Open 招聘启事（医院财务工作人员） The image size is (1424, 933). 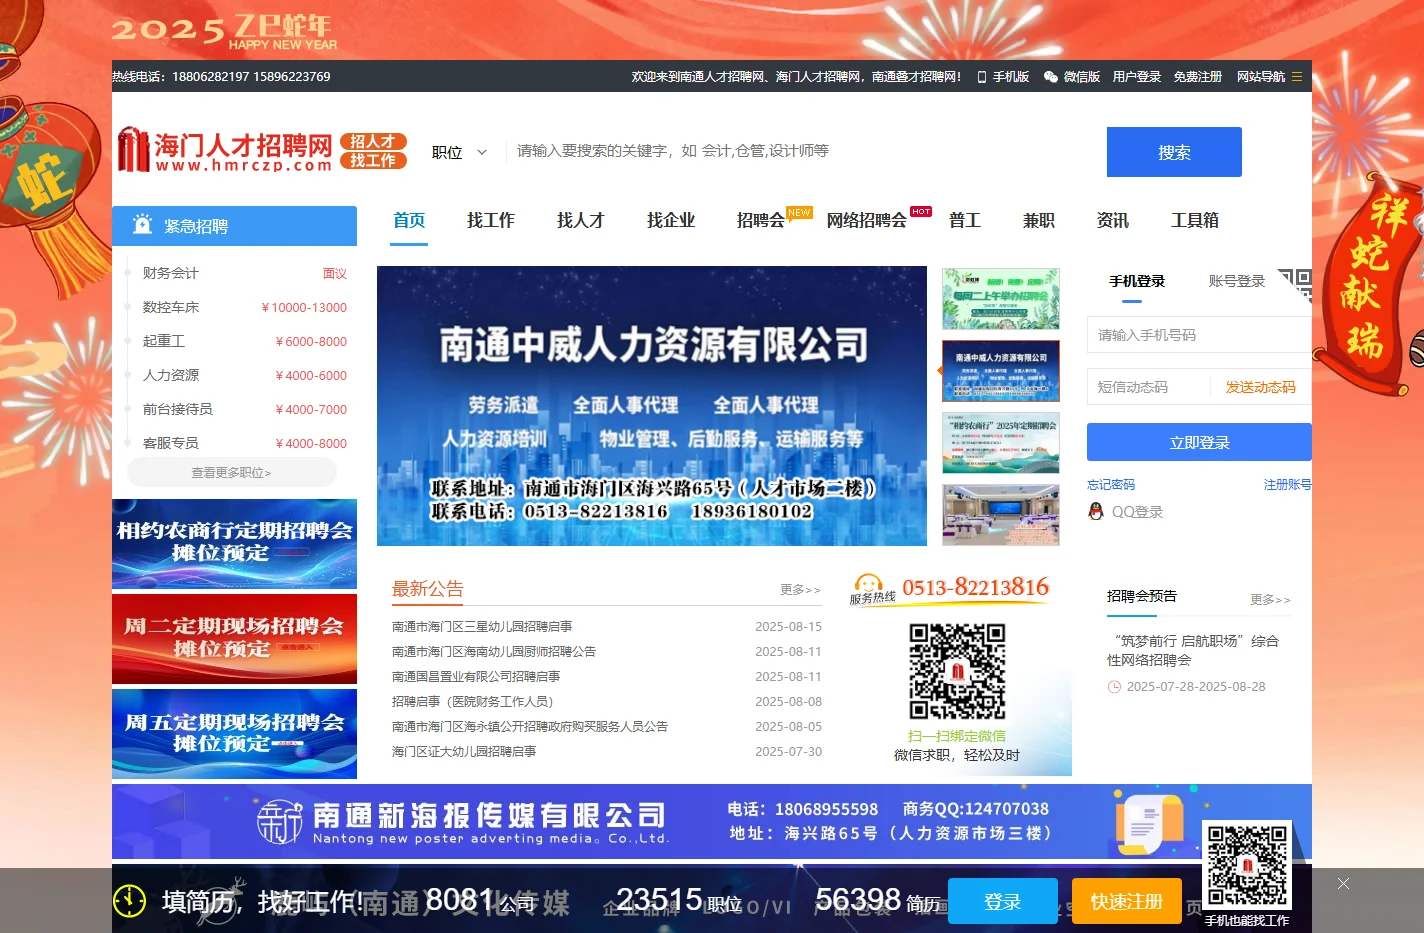473,701
